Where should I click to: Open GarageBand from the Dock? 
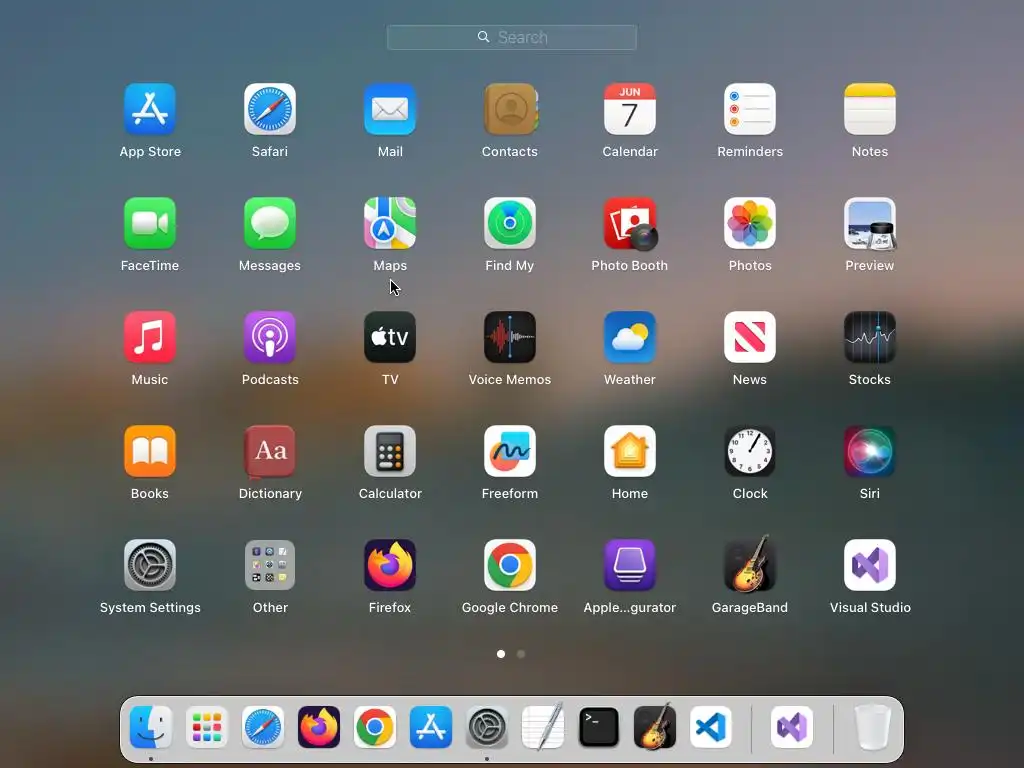(655, 726)
